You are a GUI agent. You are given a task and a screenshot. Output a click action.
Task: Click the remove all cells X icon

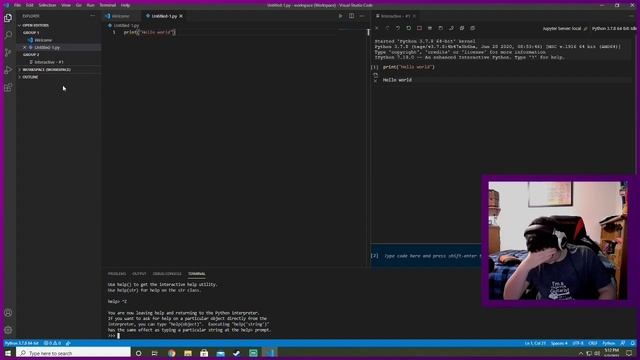pos(377,28)
